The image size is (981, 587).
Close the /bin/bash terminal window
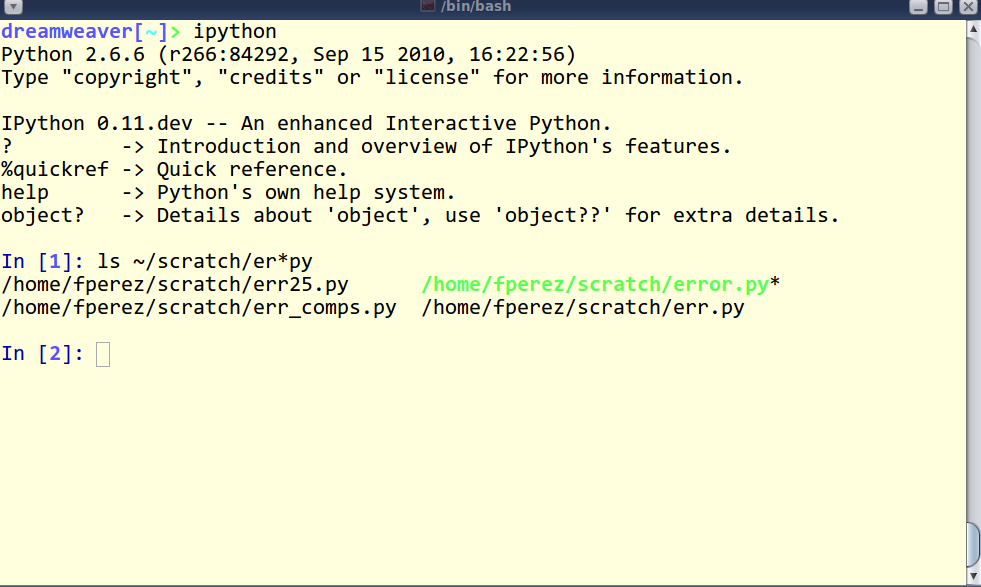click(968, 7)
